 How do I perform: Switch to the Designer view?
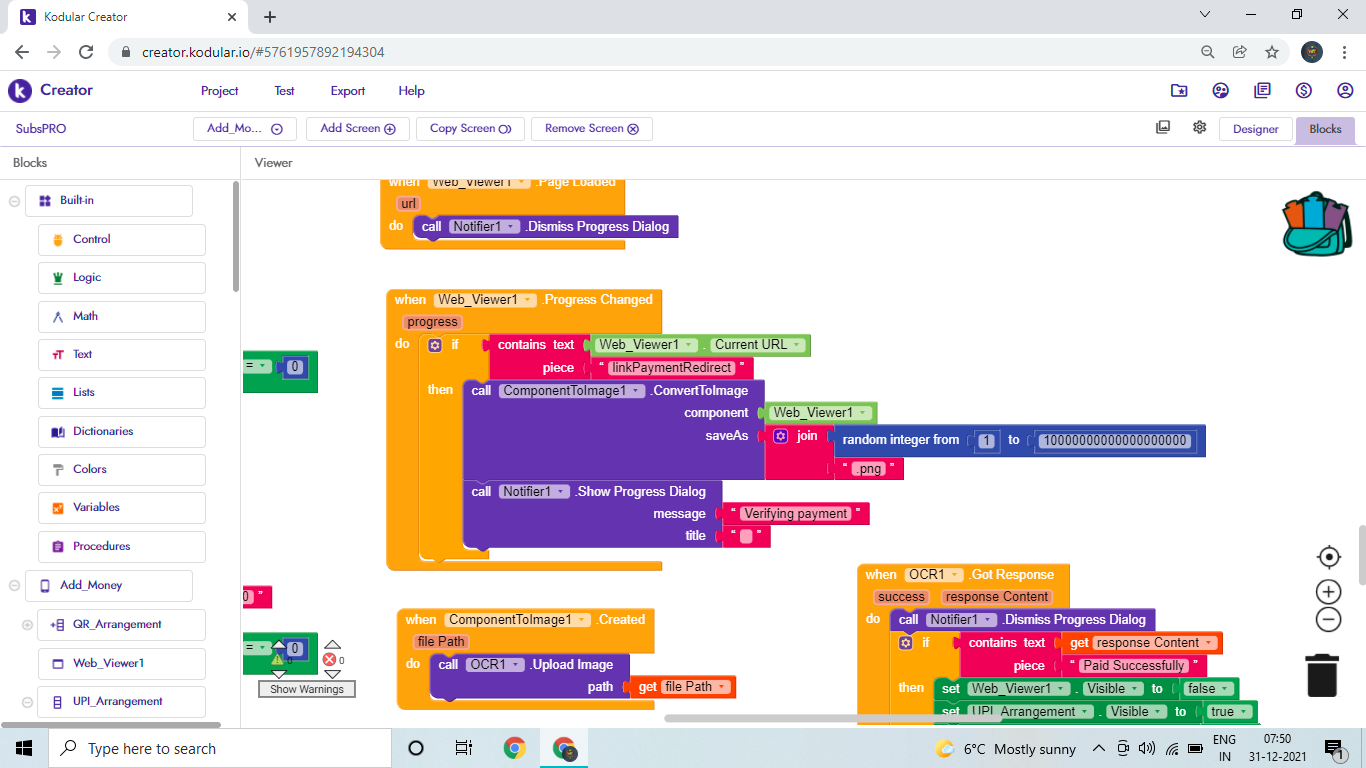pos(1255,129)
